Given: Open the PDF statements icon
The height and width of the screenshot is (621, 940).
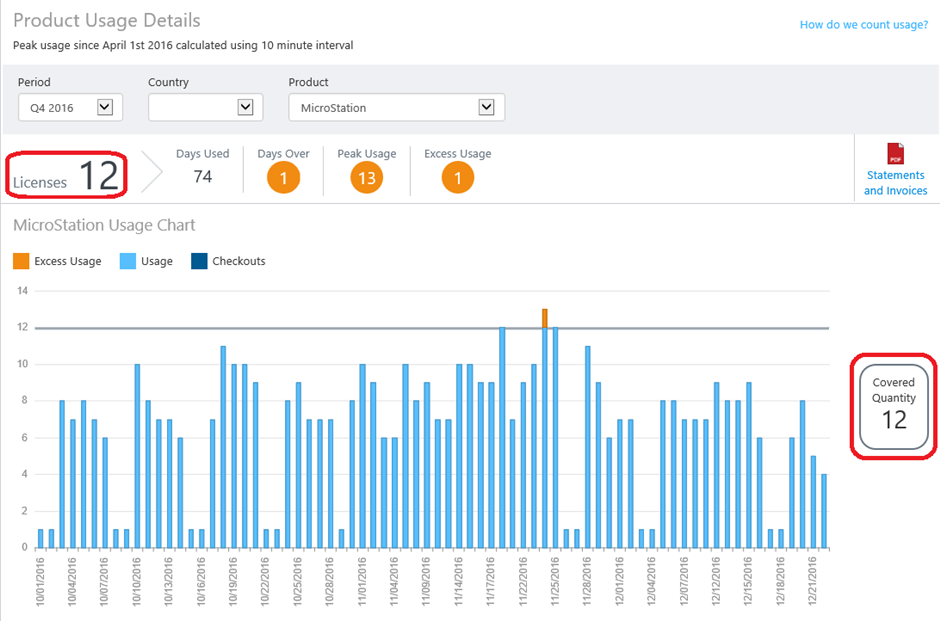Looking at the screenshot, I should coord(895,153).
